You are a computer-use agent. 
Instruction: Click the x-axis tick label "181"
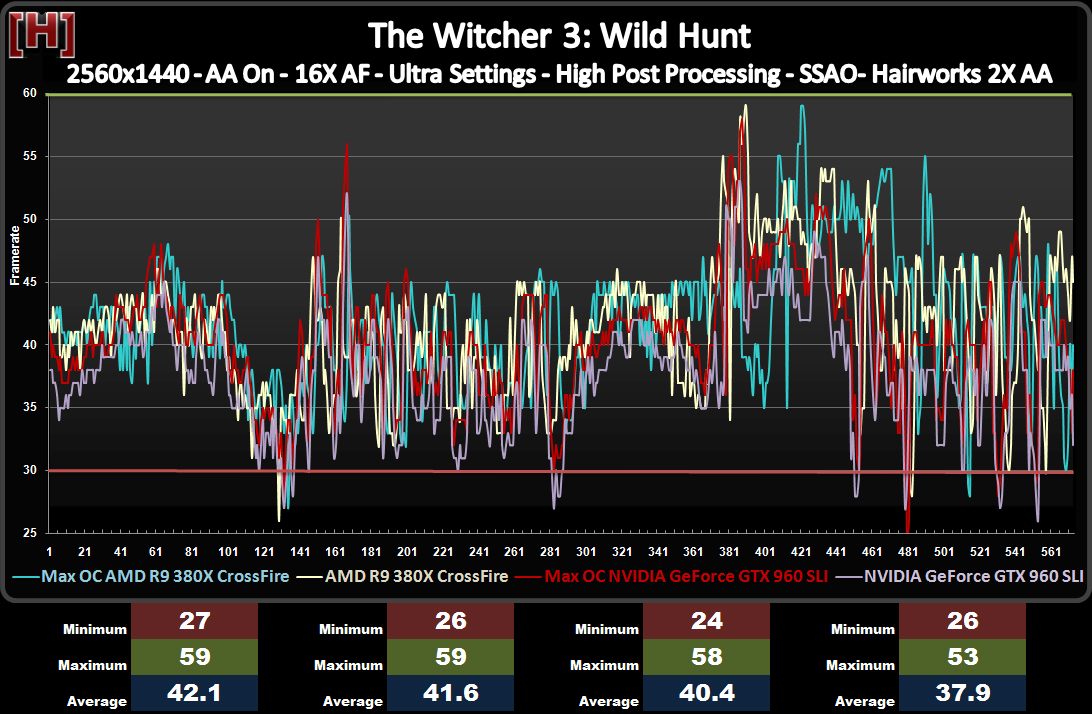(371, 552)
